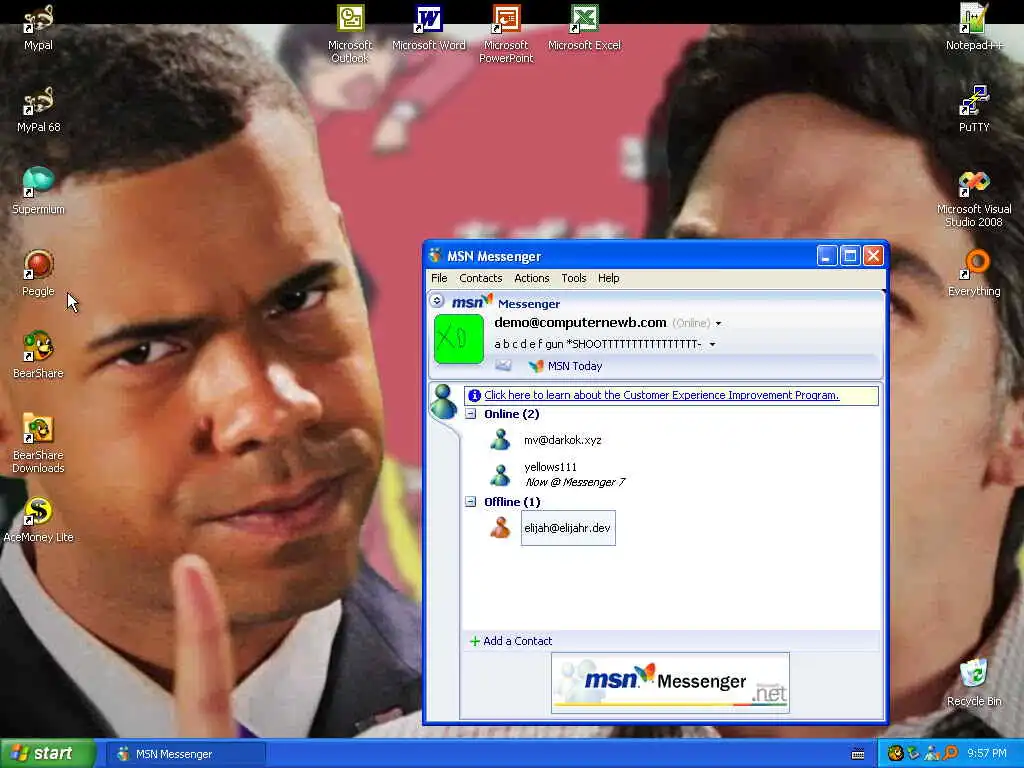Click the large contacts tab buddy icon

[443, 401]
